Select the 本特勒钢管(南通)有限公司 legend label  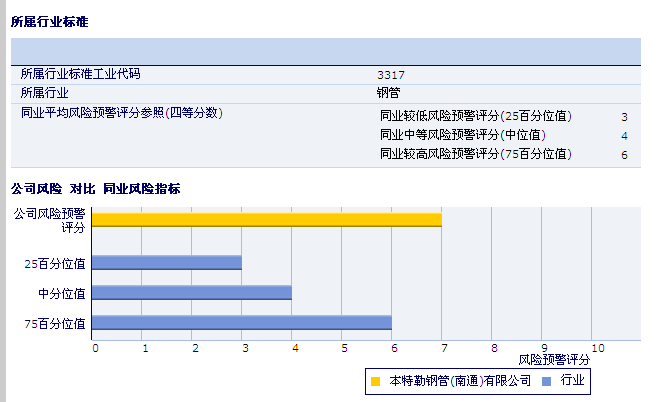point(459,381)
